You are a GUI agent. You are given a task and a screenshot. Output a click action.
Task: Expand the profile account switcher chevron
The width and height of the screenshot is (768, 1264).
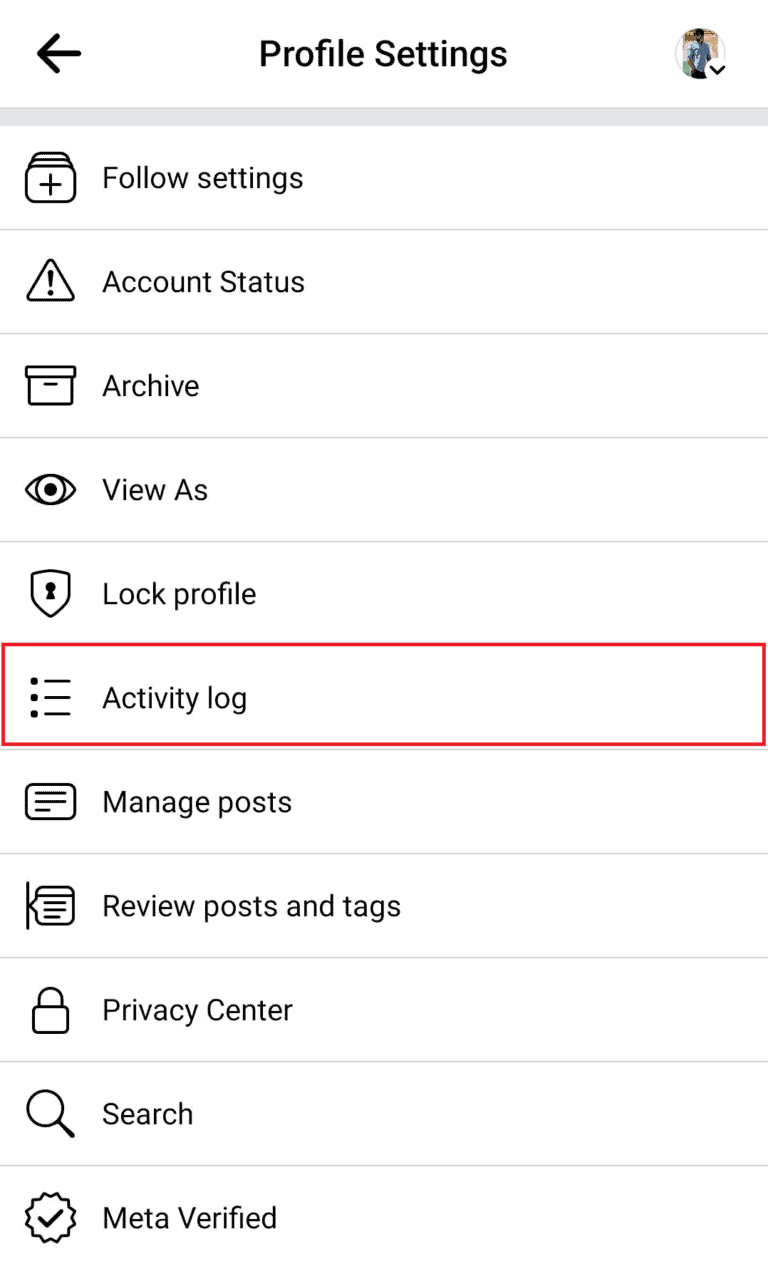click(719, 70)
